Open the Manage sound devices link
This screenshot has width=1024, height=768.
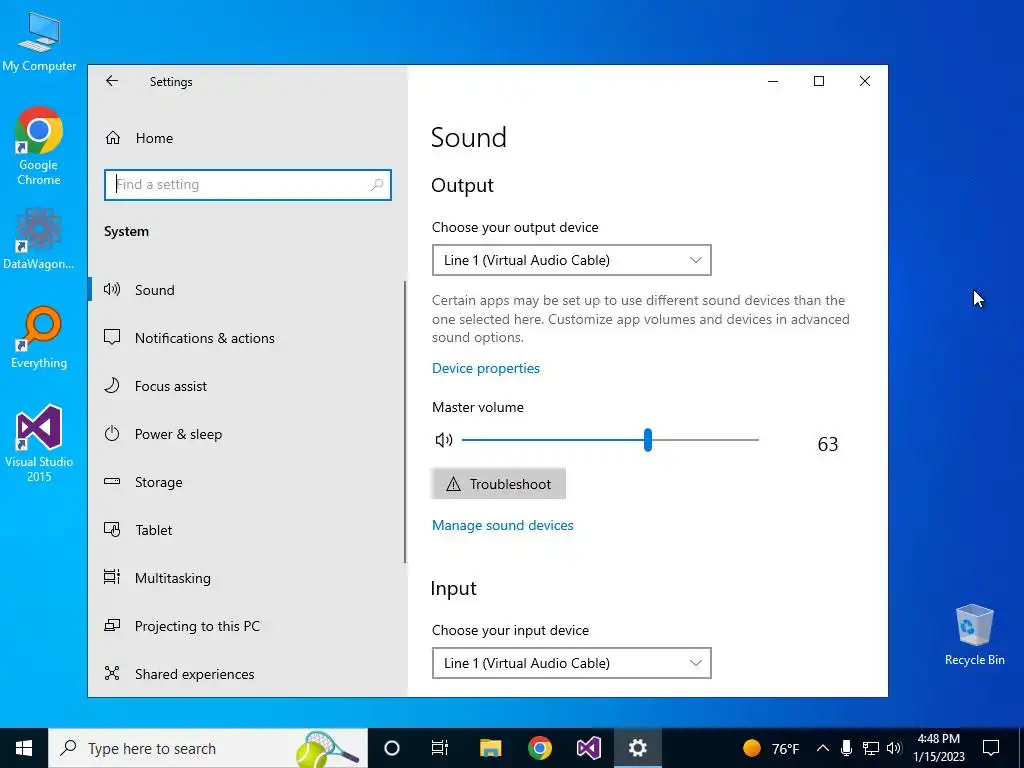[503, 525]
